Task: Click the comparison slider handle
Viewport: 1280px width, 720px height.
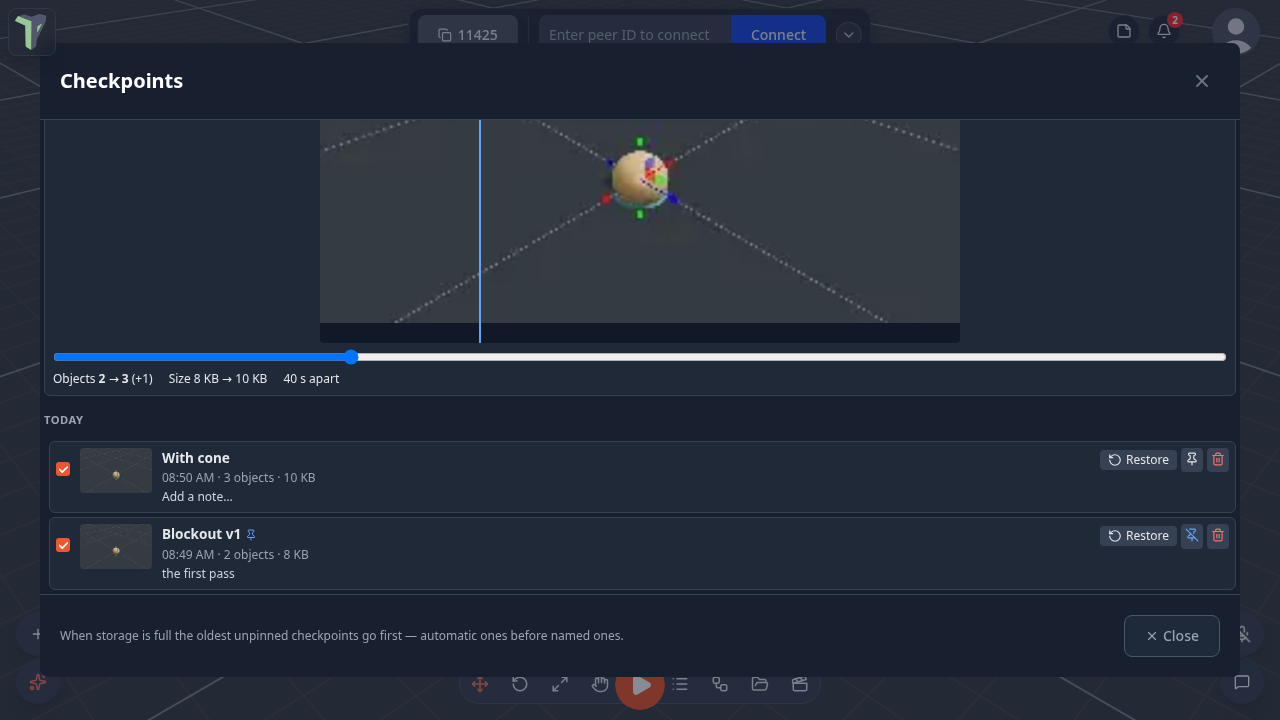Action: click(x=351, y=357)
